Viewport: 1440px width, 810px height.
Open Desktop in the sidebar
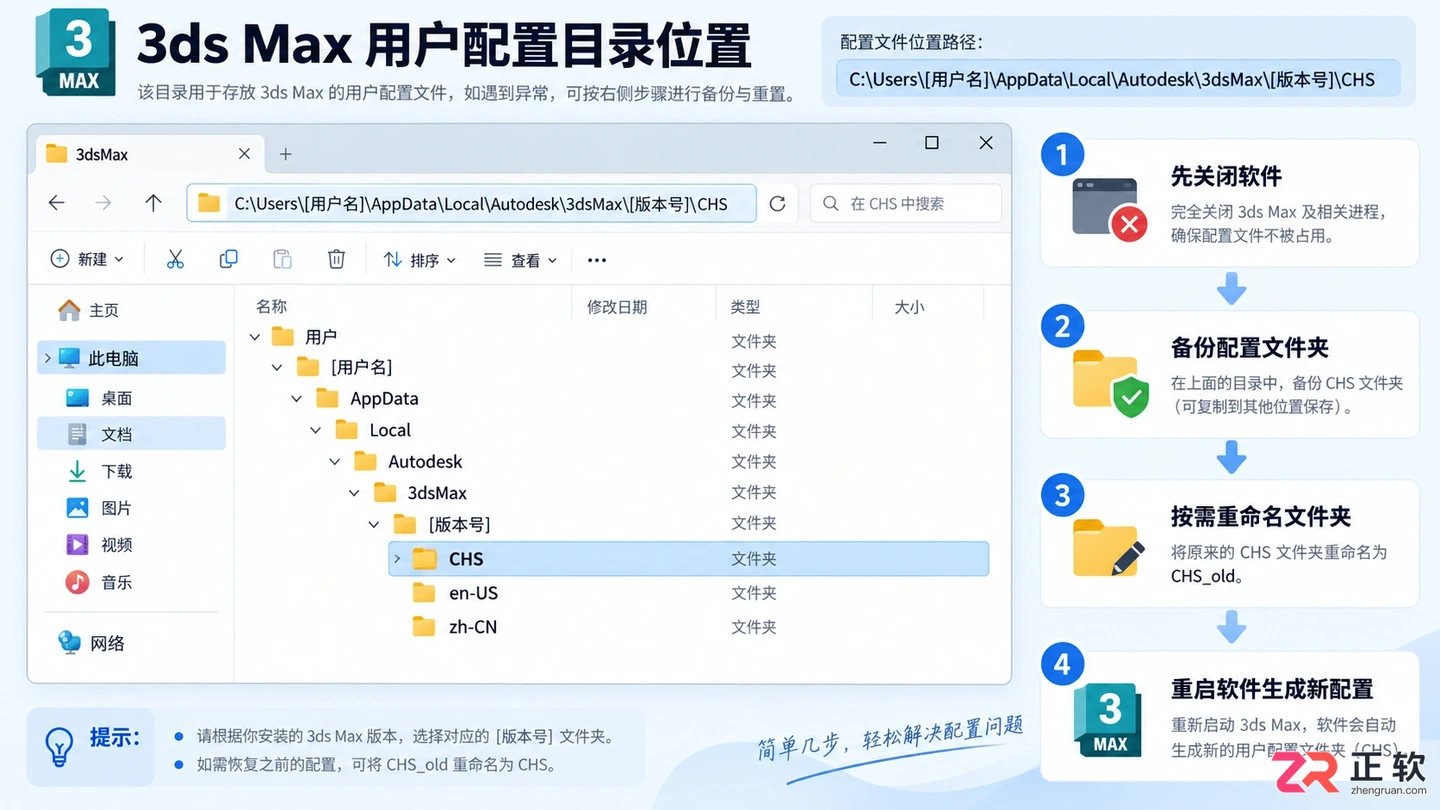[x=99, y=398]
